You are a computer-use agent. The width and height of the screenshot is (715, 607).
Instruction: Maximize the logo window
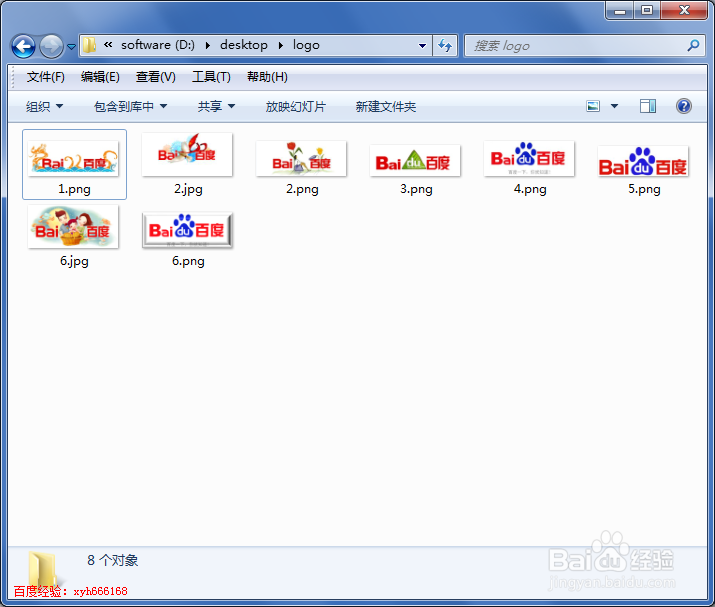(x=647, y=10)
